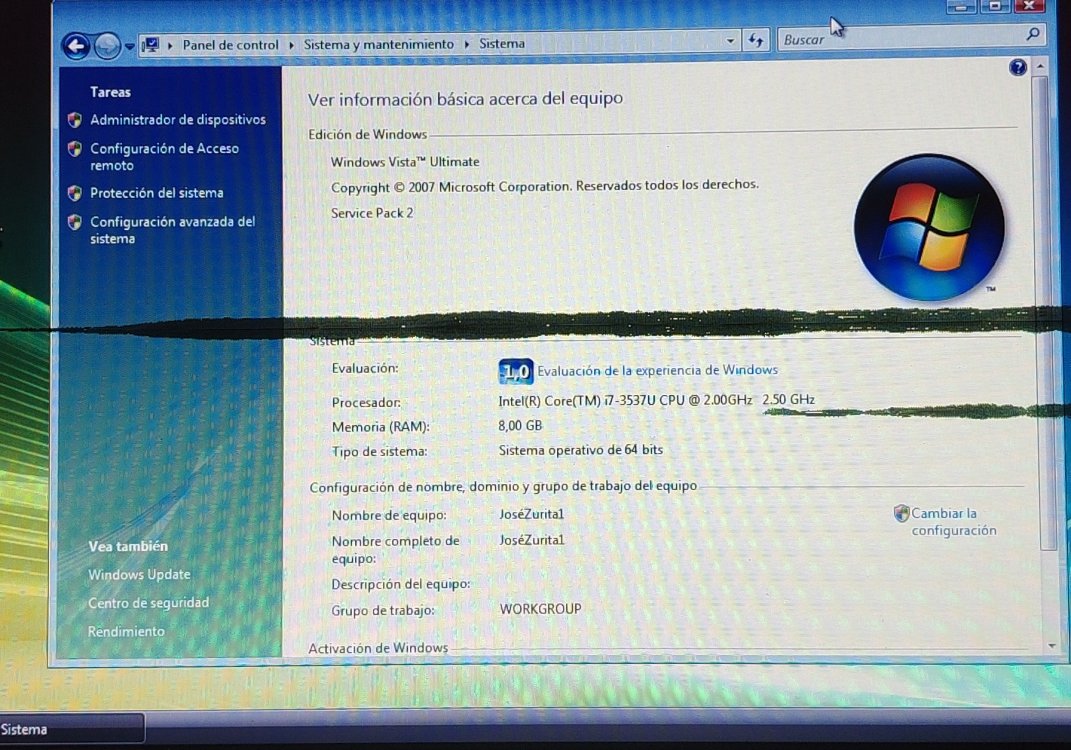
Task: Expand the arrow after Panel de control breadcrumb
Action: (292, 45)
